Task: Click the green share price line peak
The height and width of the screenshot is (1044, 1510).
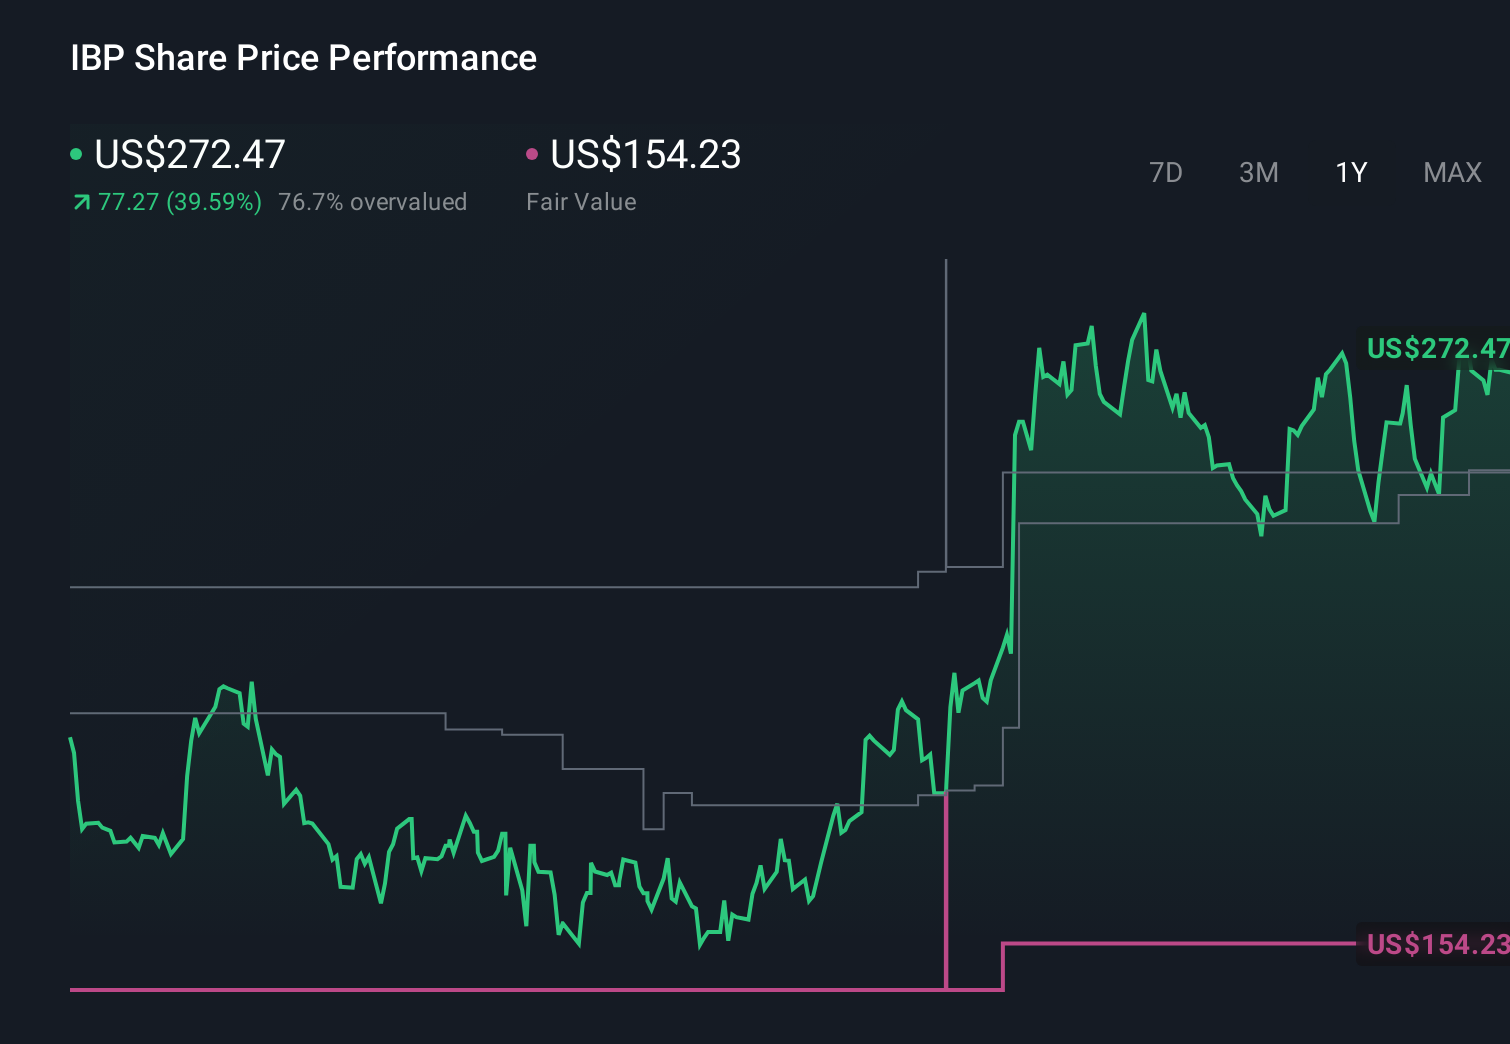Action: (1143, 315)
